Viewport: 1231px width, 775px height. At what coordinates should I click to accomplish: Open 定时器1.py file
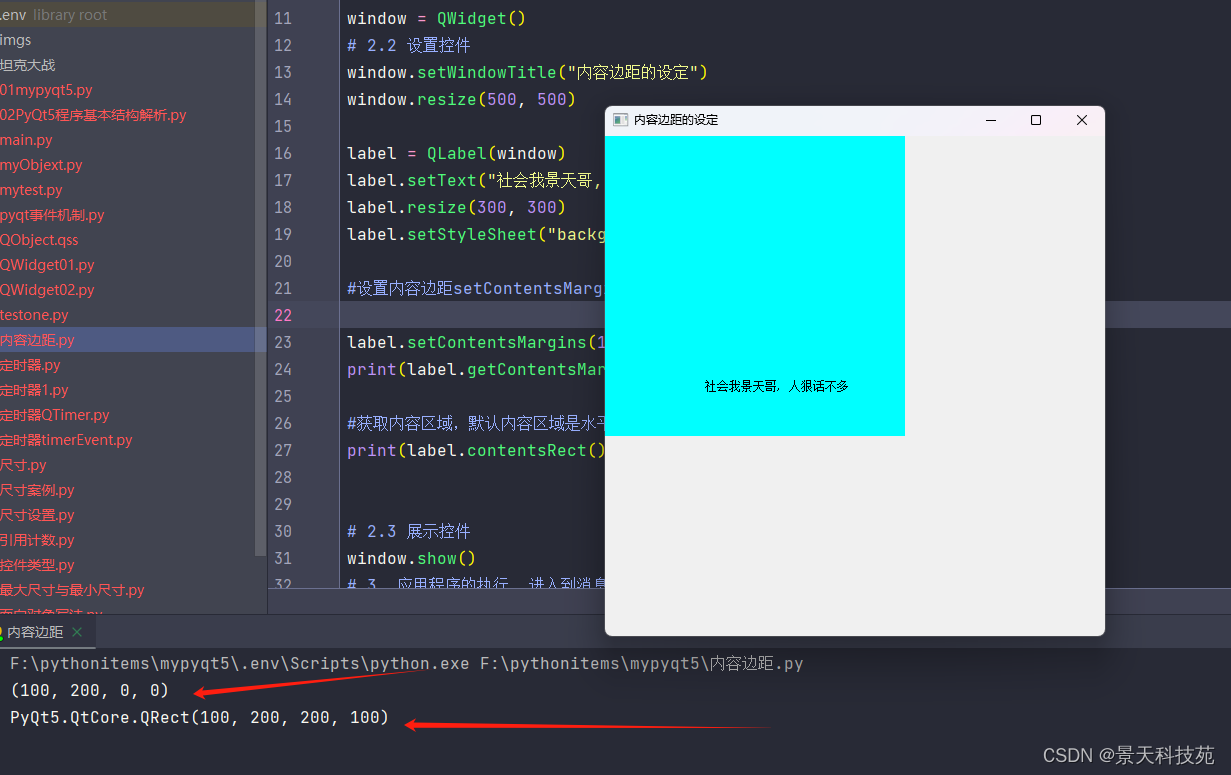[35, 390]
